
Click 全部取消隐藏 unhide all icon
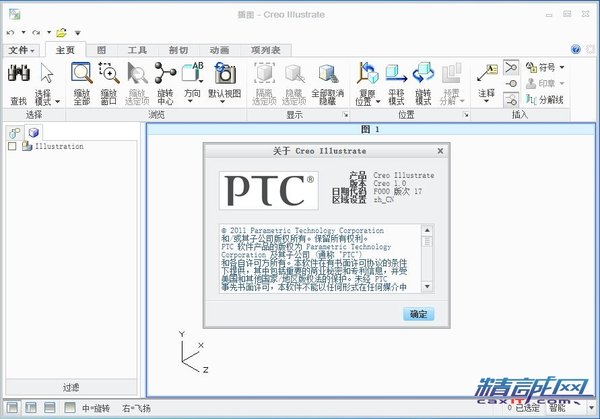click(328, 73)
